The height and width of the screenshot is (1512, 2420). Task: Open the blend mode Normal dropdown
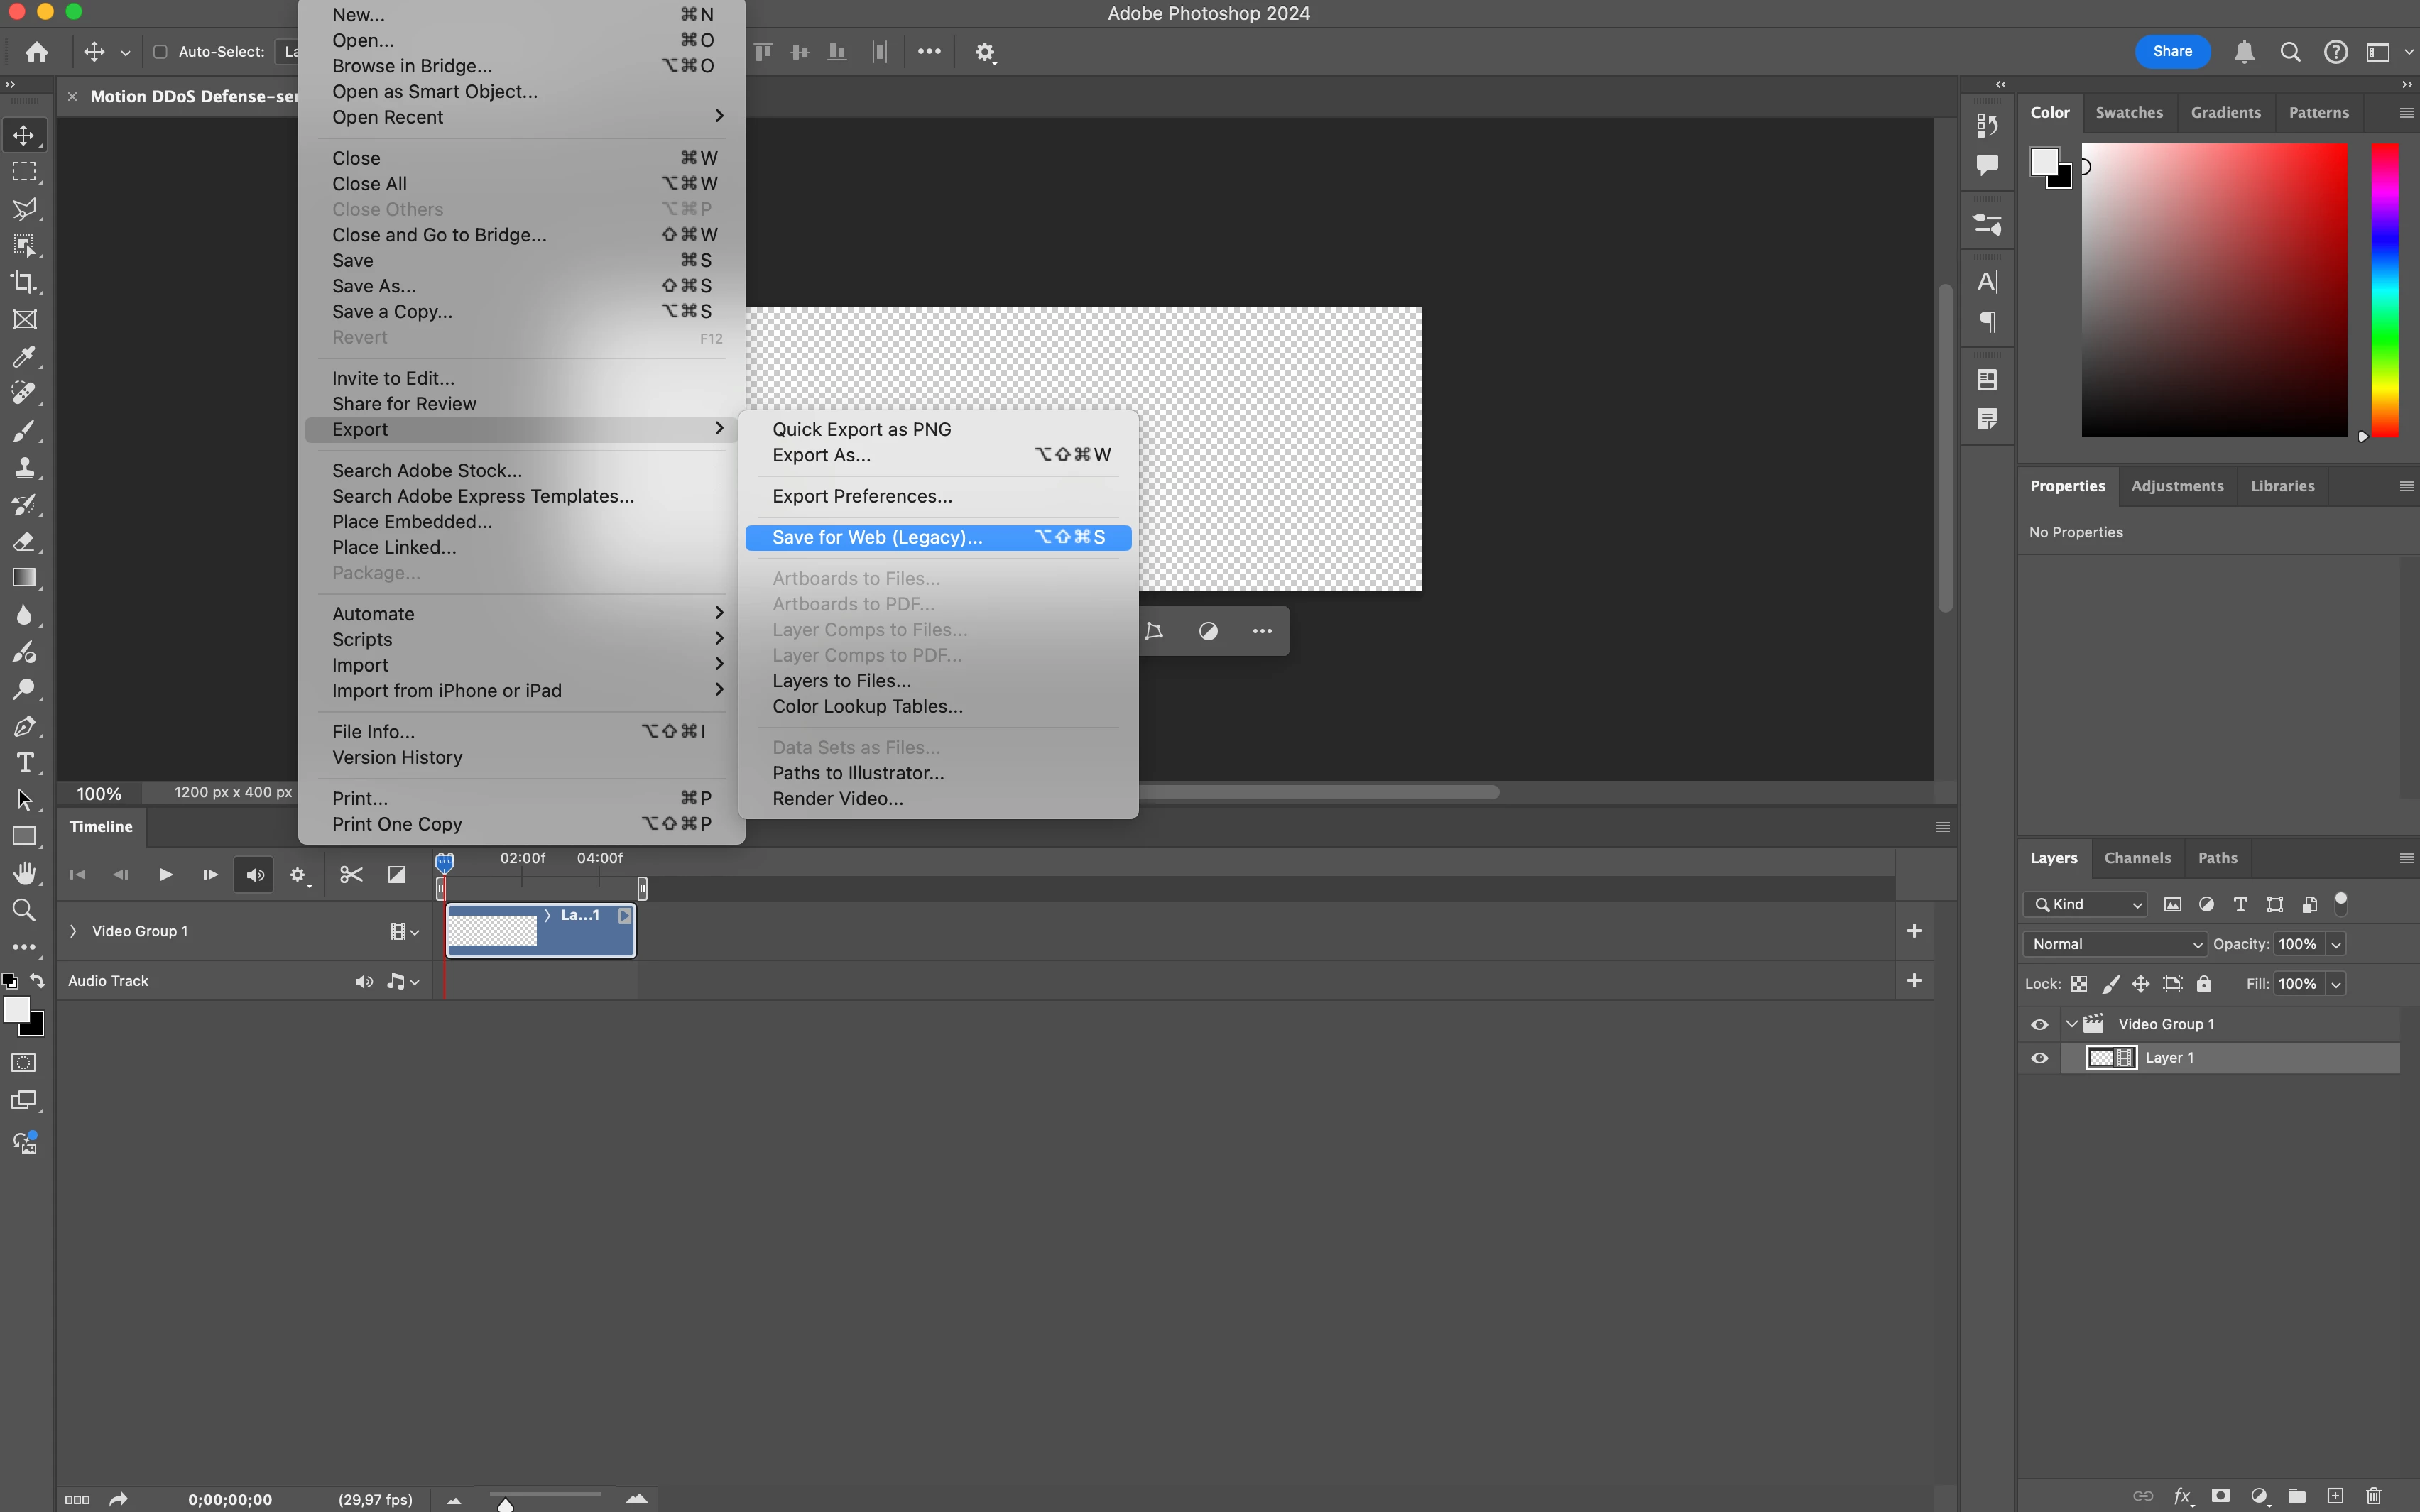(2115, 944)
